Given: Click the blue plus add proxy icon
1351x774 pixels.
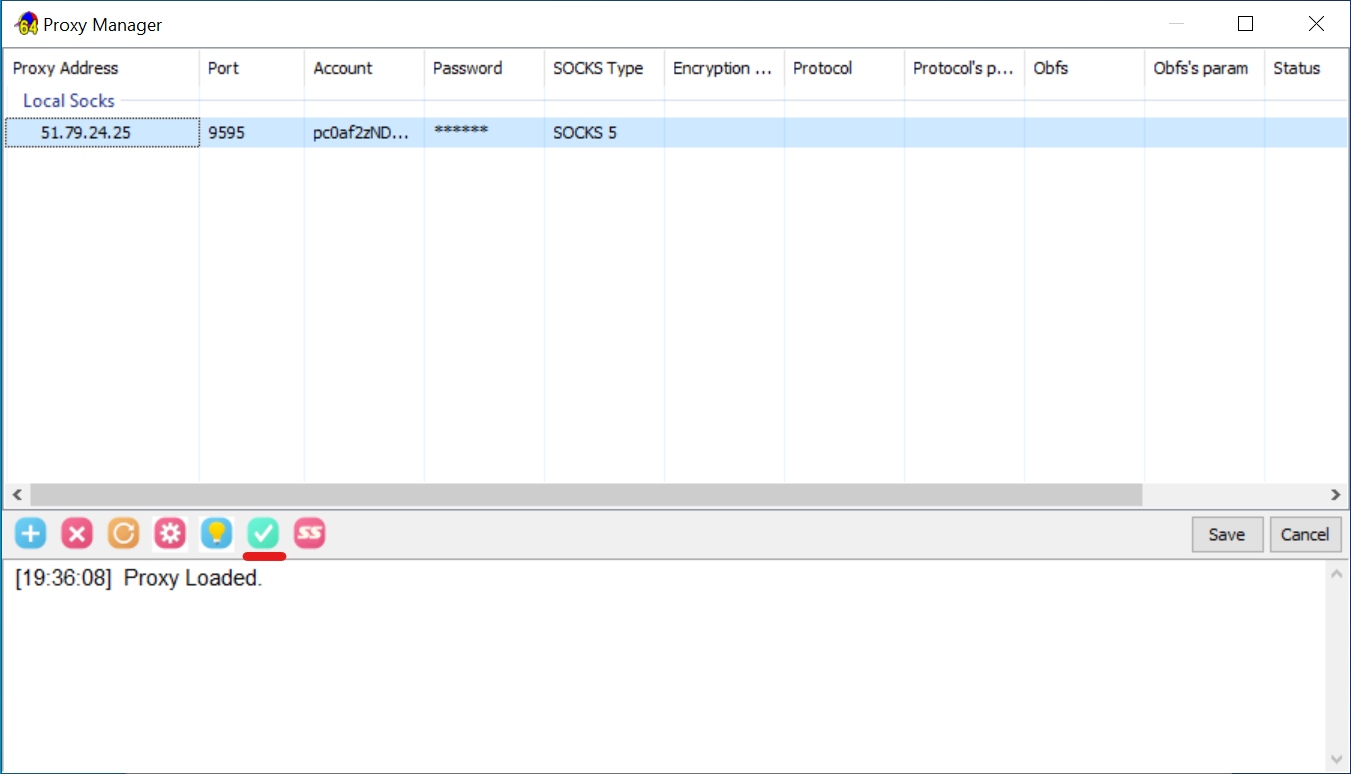Looking at the screenshot, I should pos(31,534).
